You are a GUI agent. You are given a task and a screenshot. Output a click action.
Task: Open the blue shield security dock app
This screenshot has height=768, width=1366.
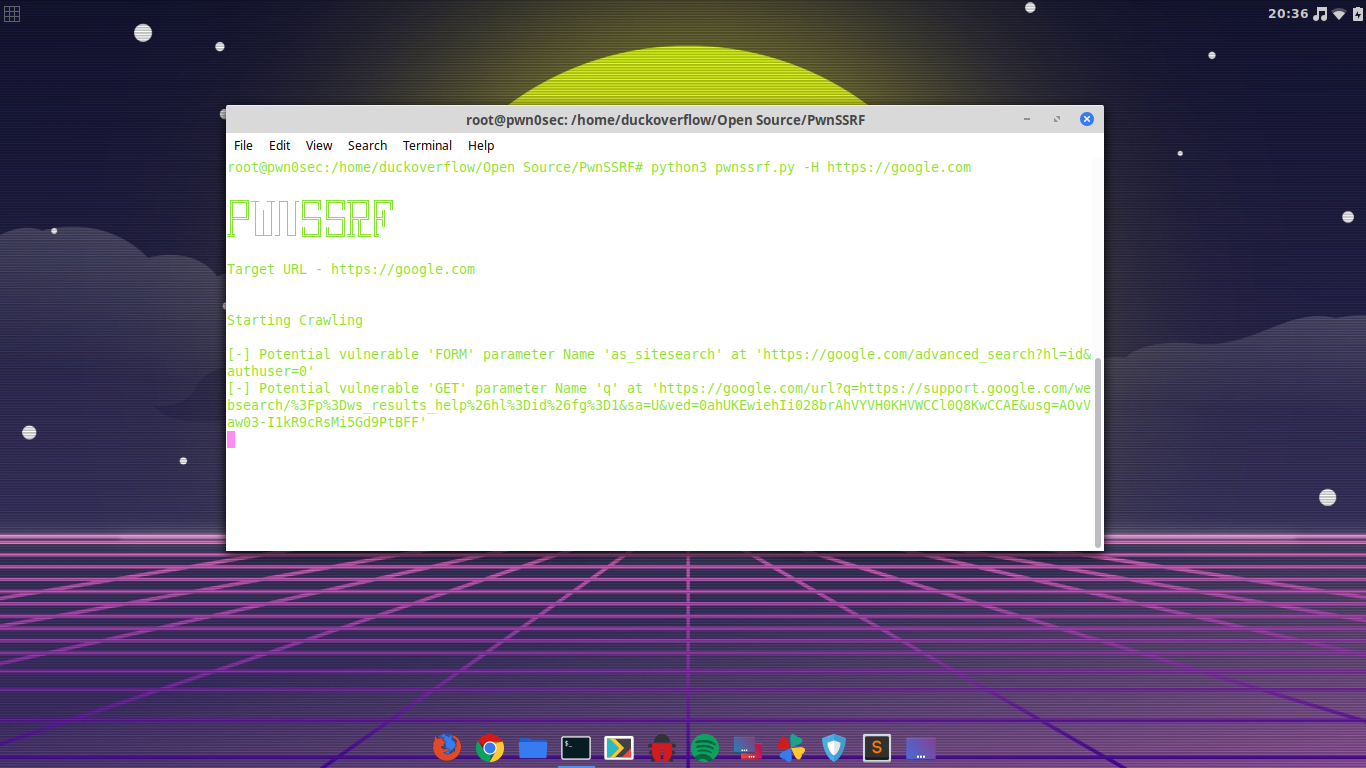point(834,747)
